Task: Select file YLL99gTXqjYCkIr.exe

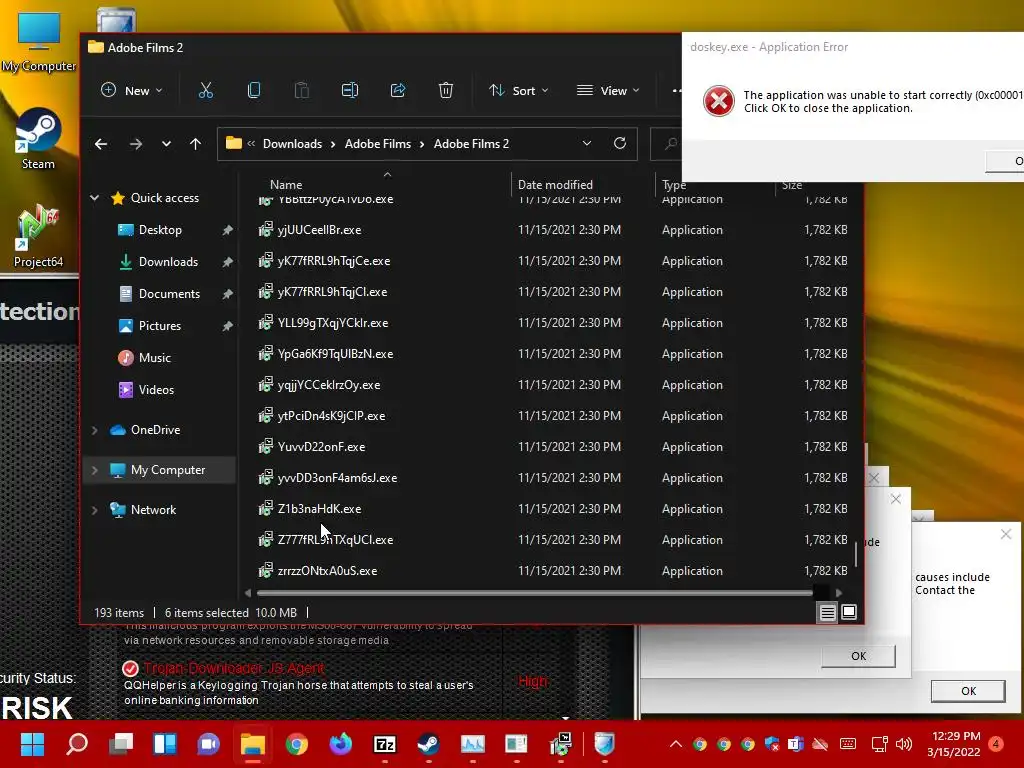Action: [x=332, y=323]
